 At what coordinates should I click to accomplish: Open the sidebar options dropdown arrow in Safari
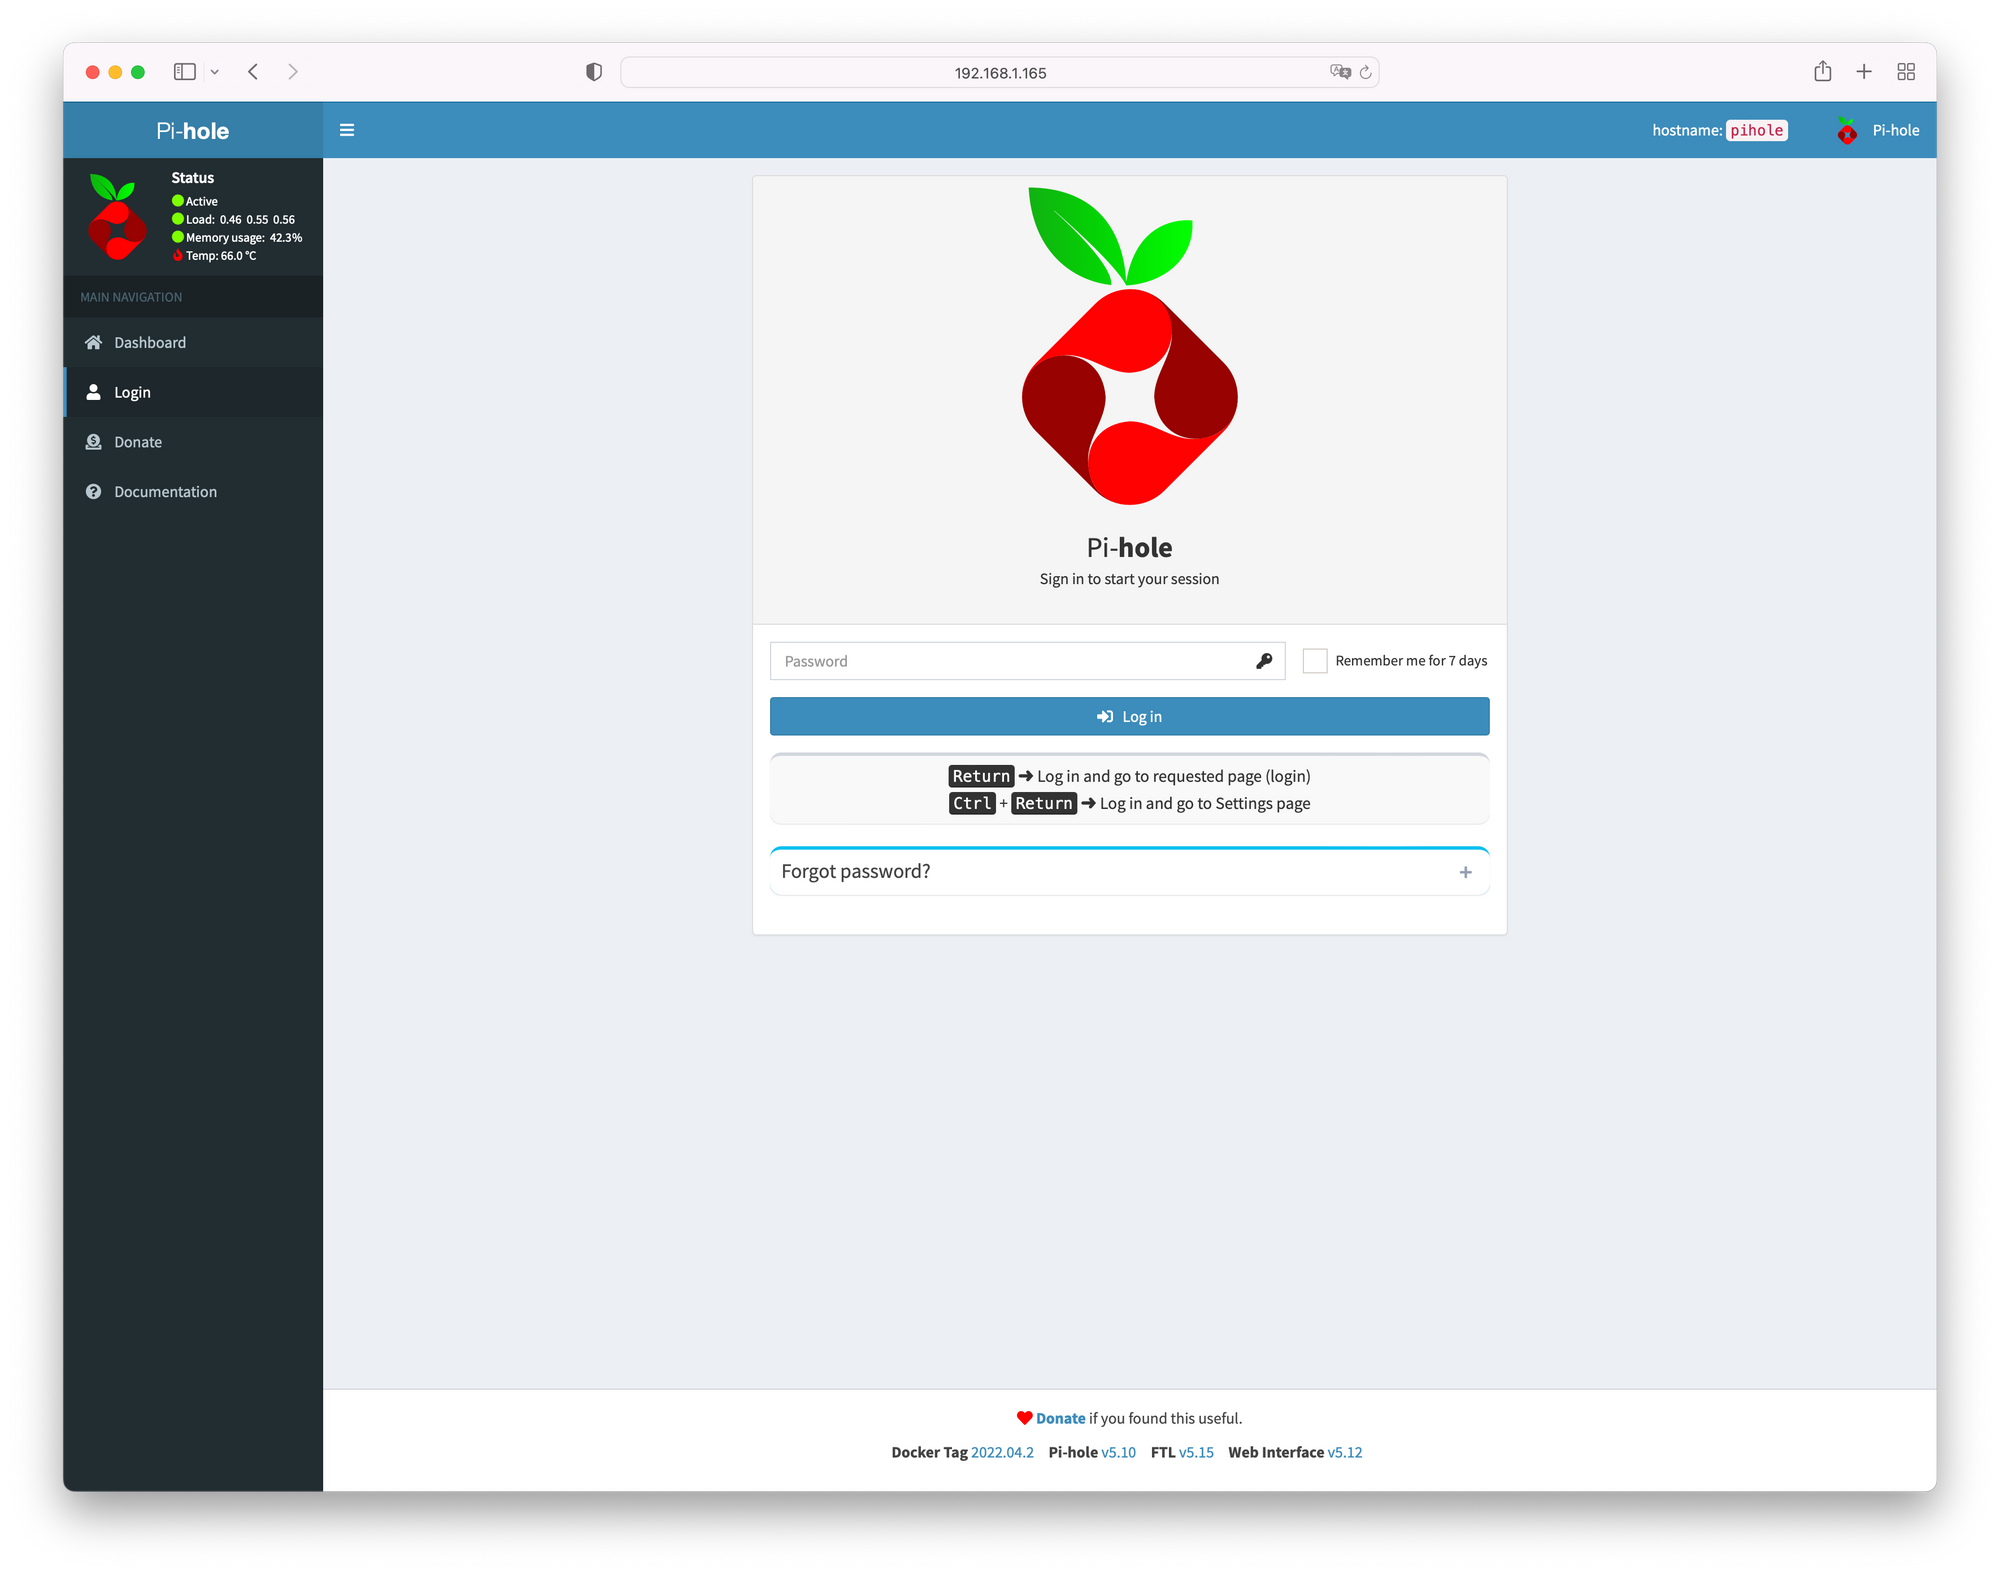click(x=214, y=72)
